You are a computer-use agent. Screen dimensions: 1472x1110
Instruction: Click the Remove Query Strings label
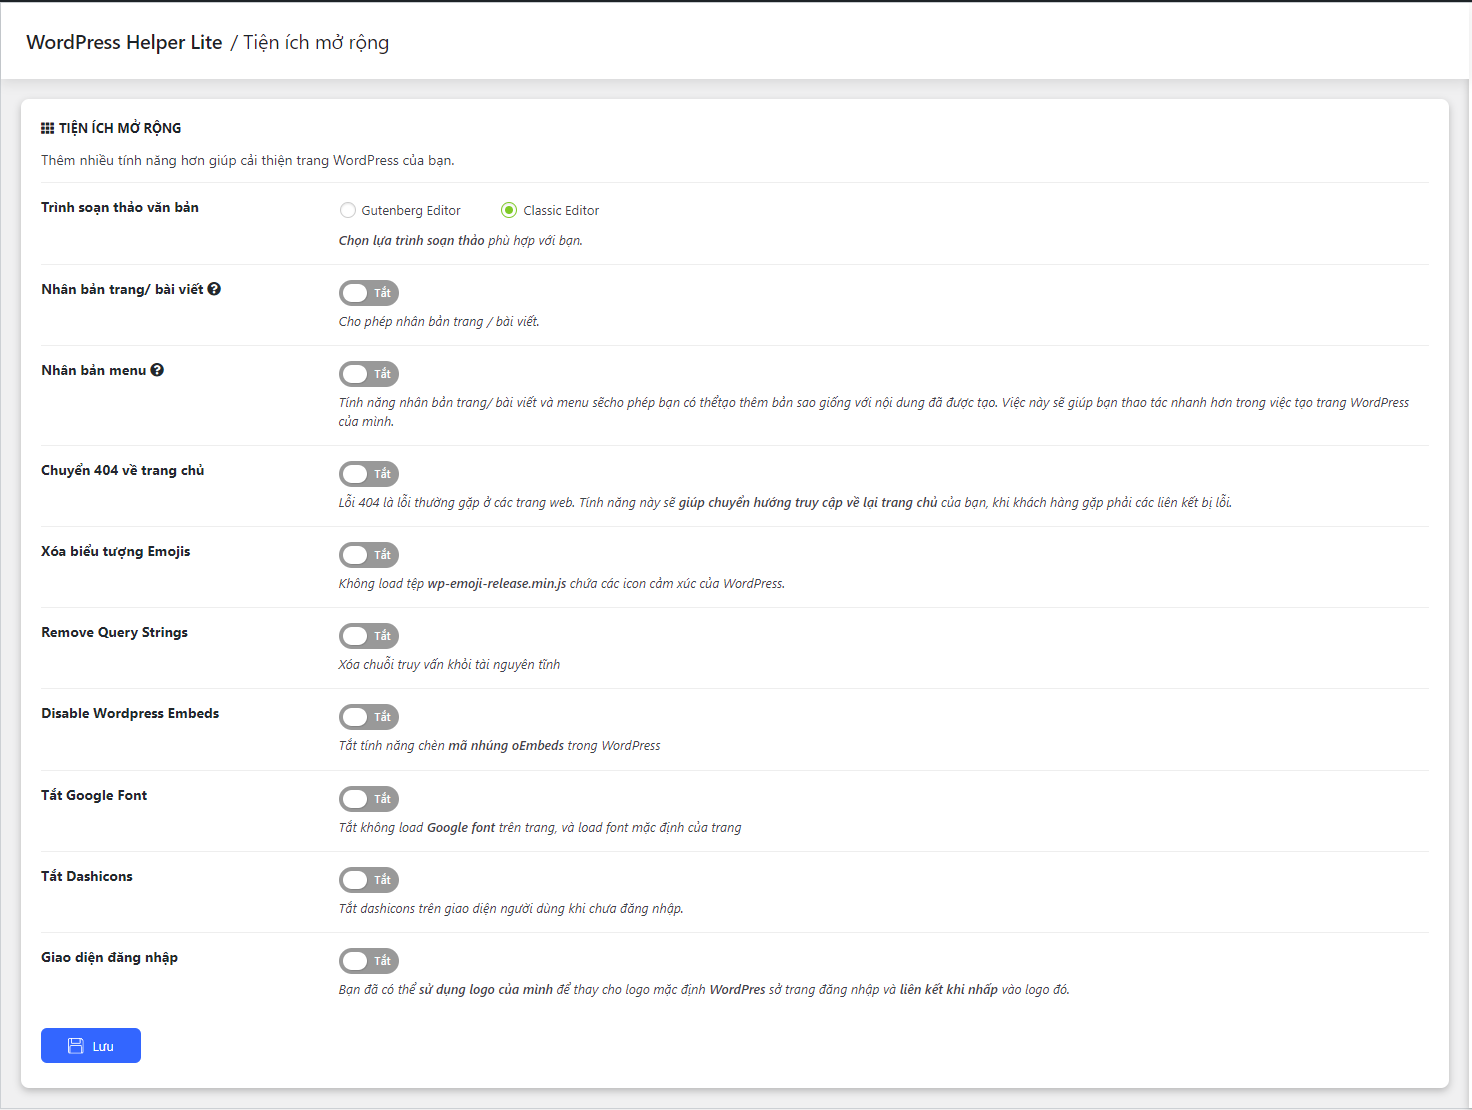pos(114,632)
